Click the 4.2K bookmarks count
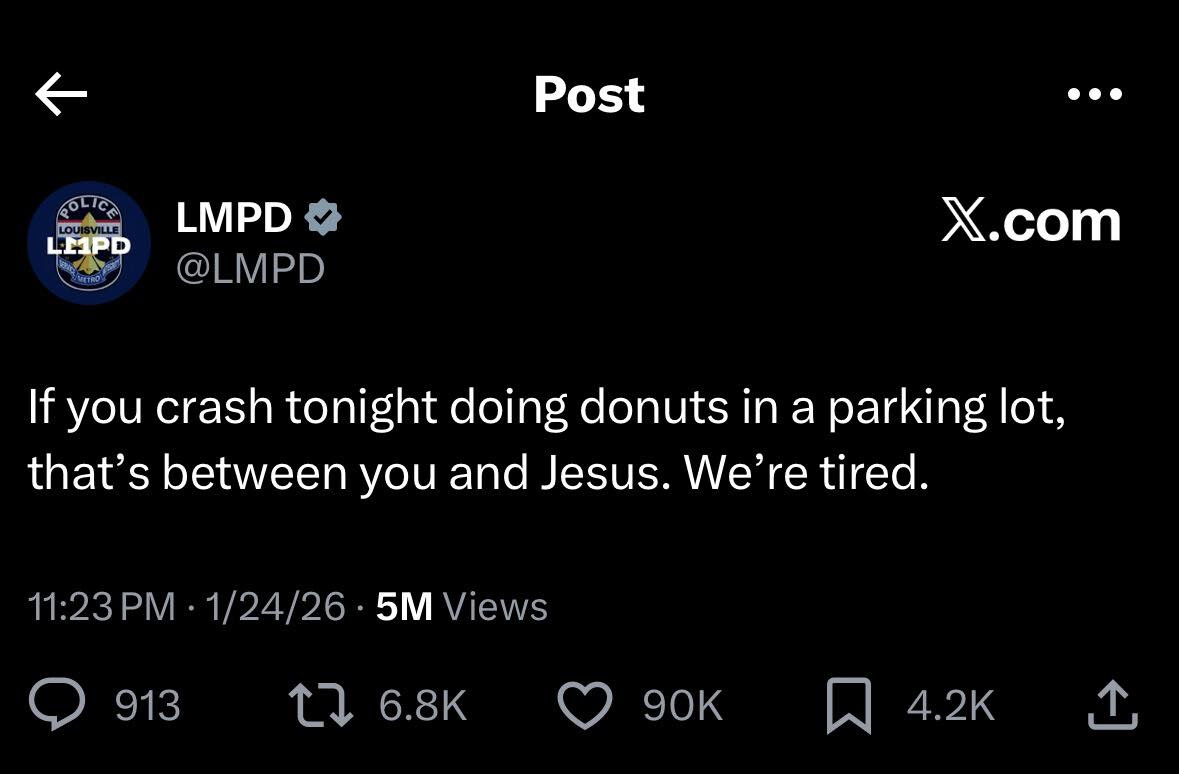 [950, 706]
